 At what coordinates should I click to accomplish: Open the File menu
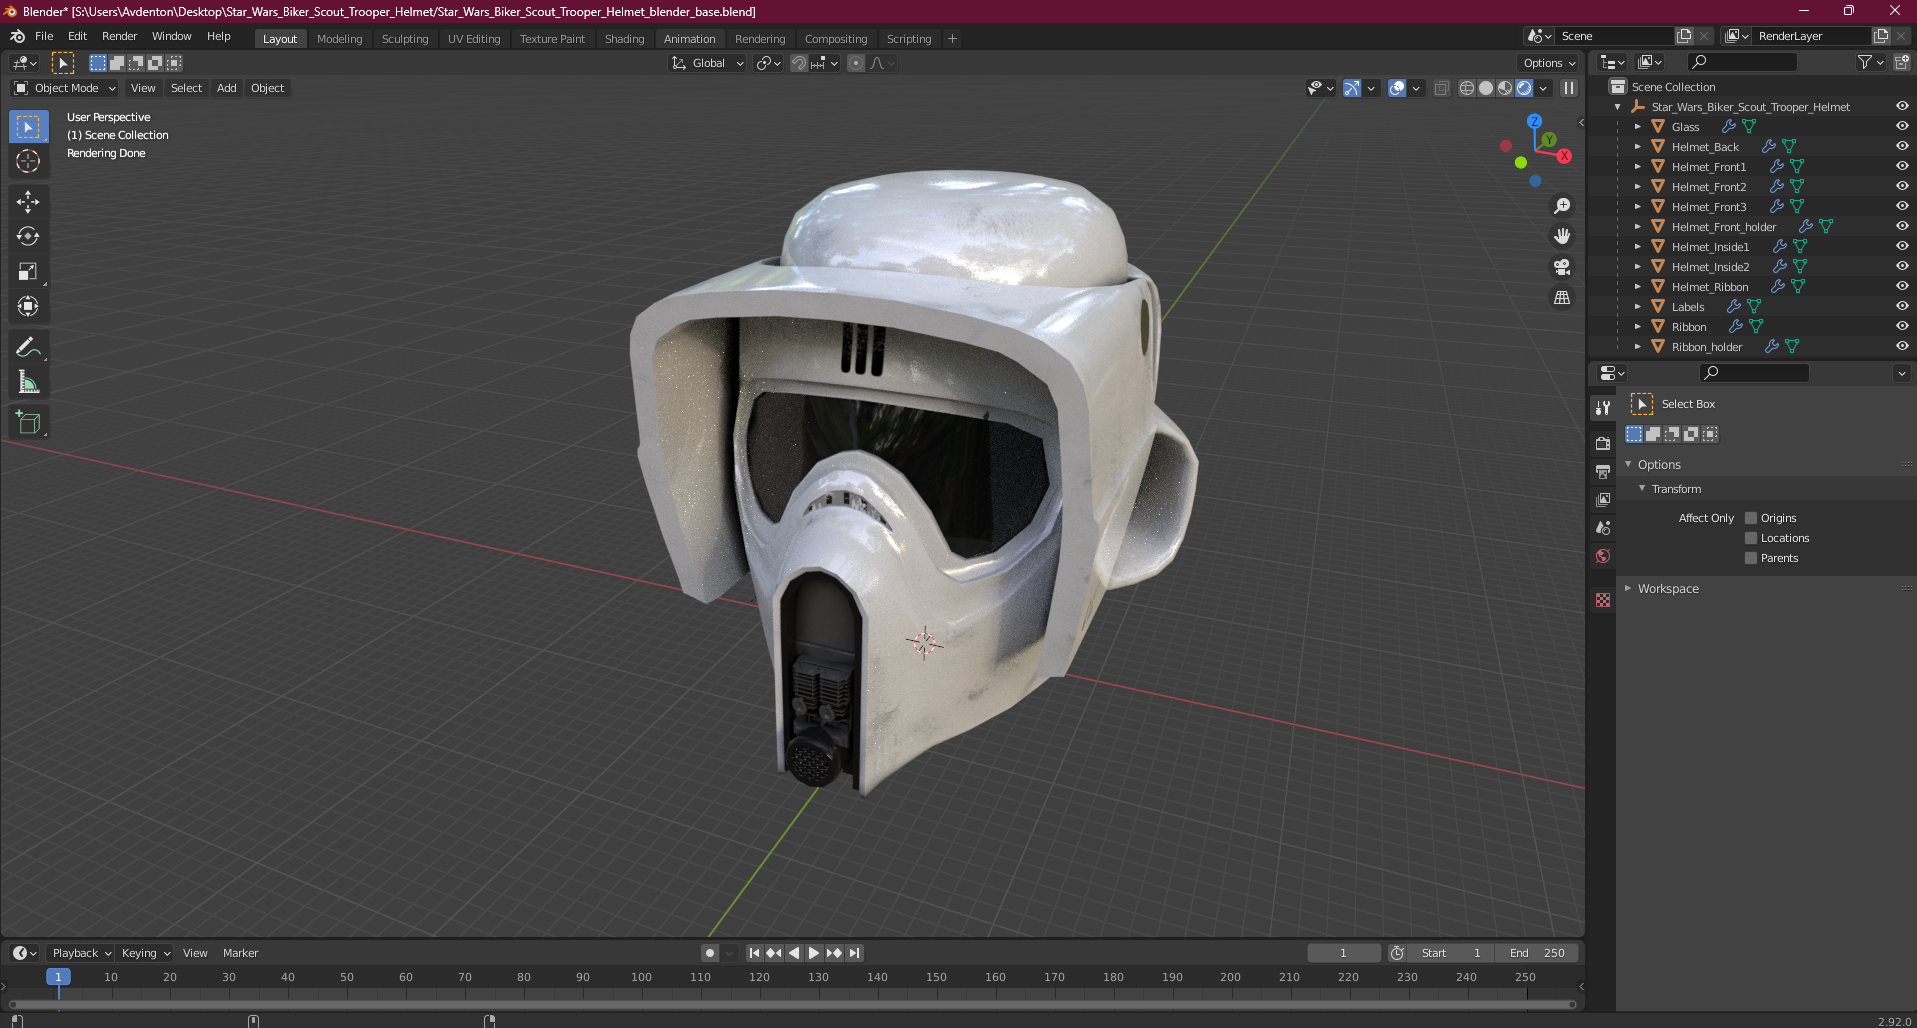tap(44, 36)
